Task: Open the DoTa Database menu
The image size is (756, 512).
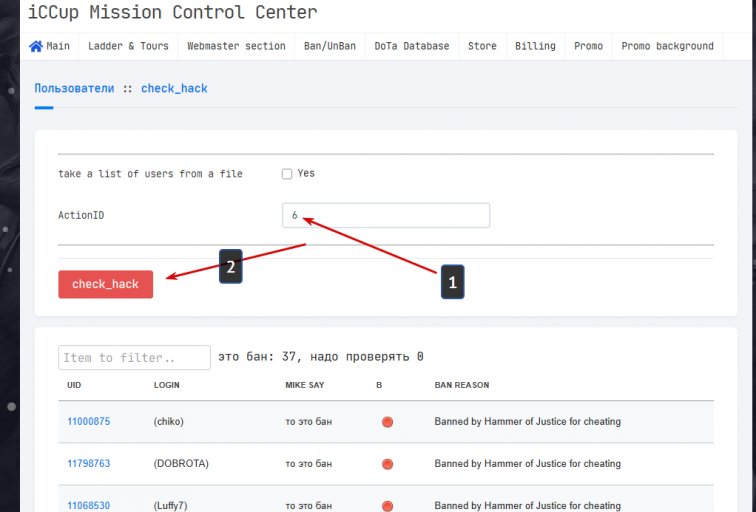Action: pos(412,46)
